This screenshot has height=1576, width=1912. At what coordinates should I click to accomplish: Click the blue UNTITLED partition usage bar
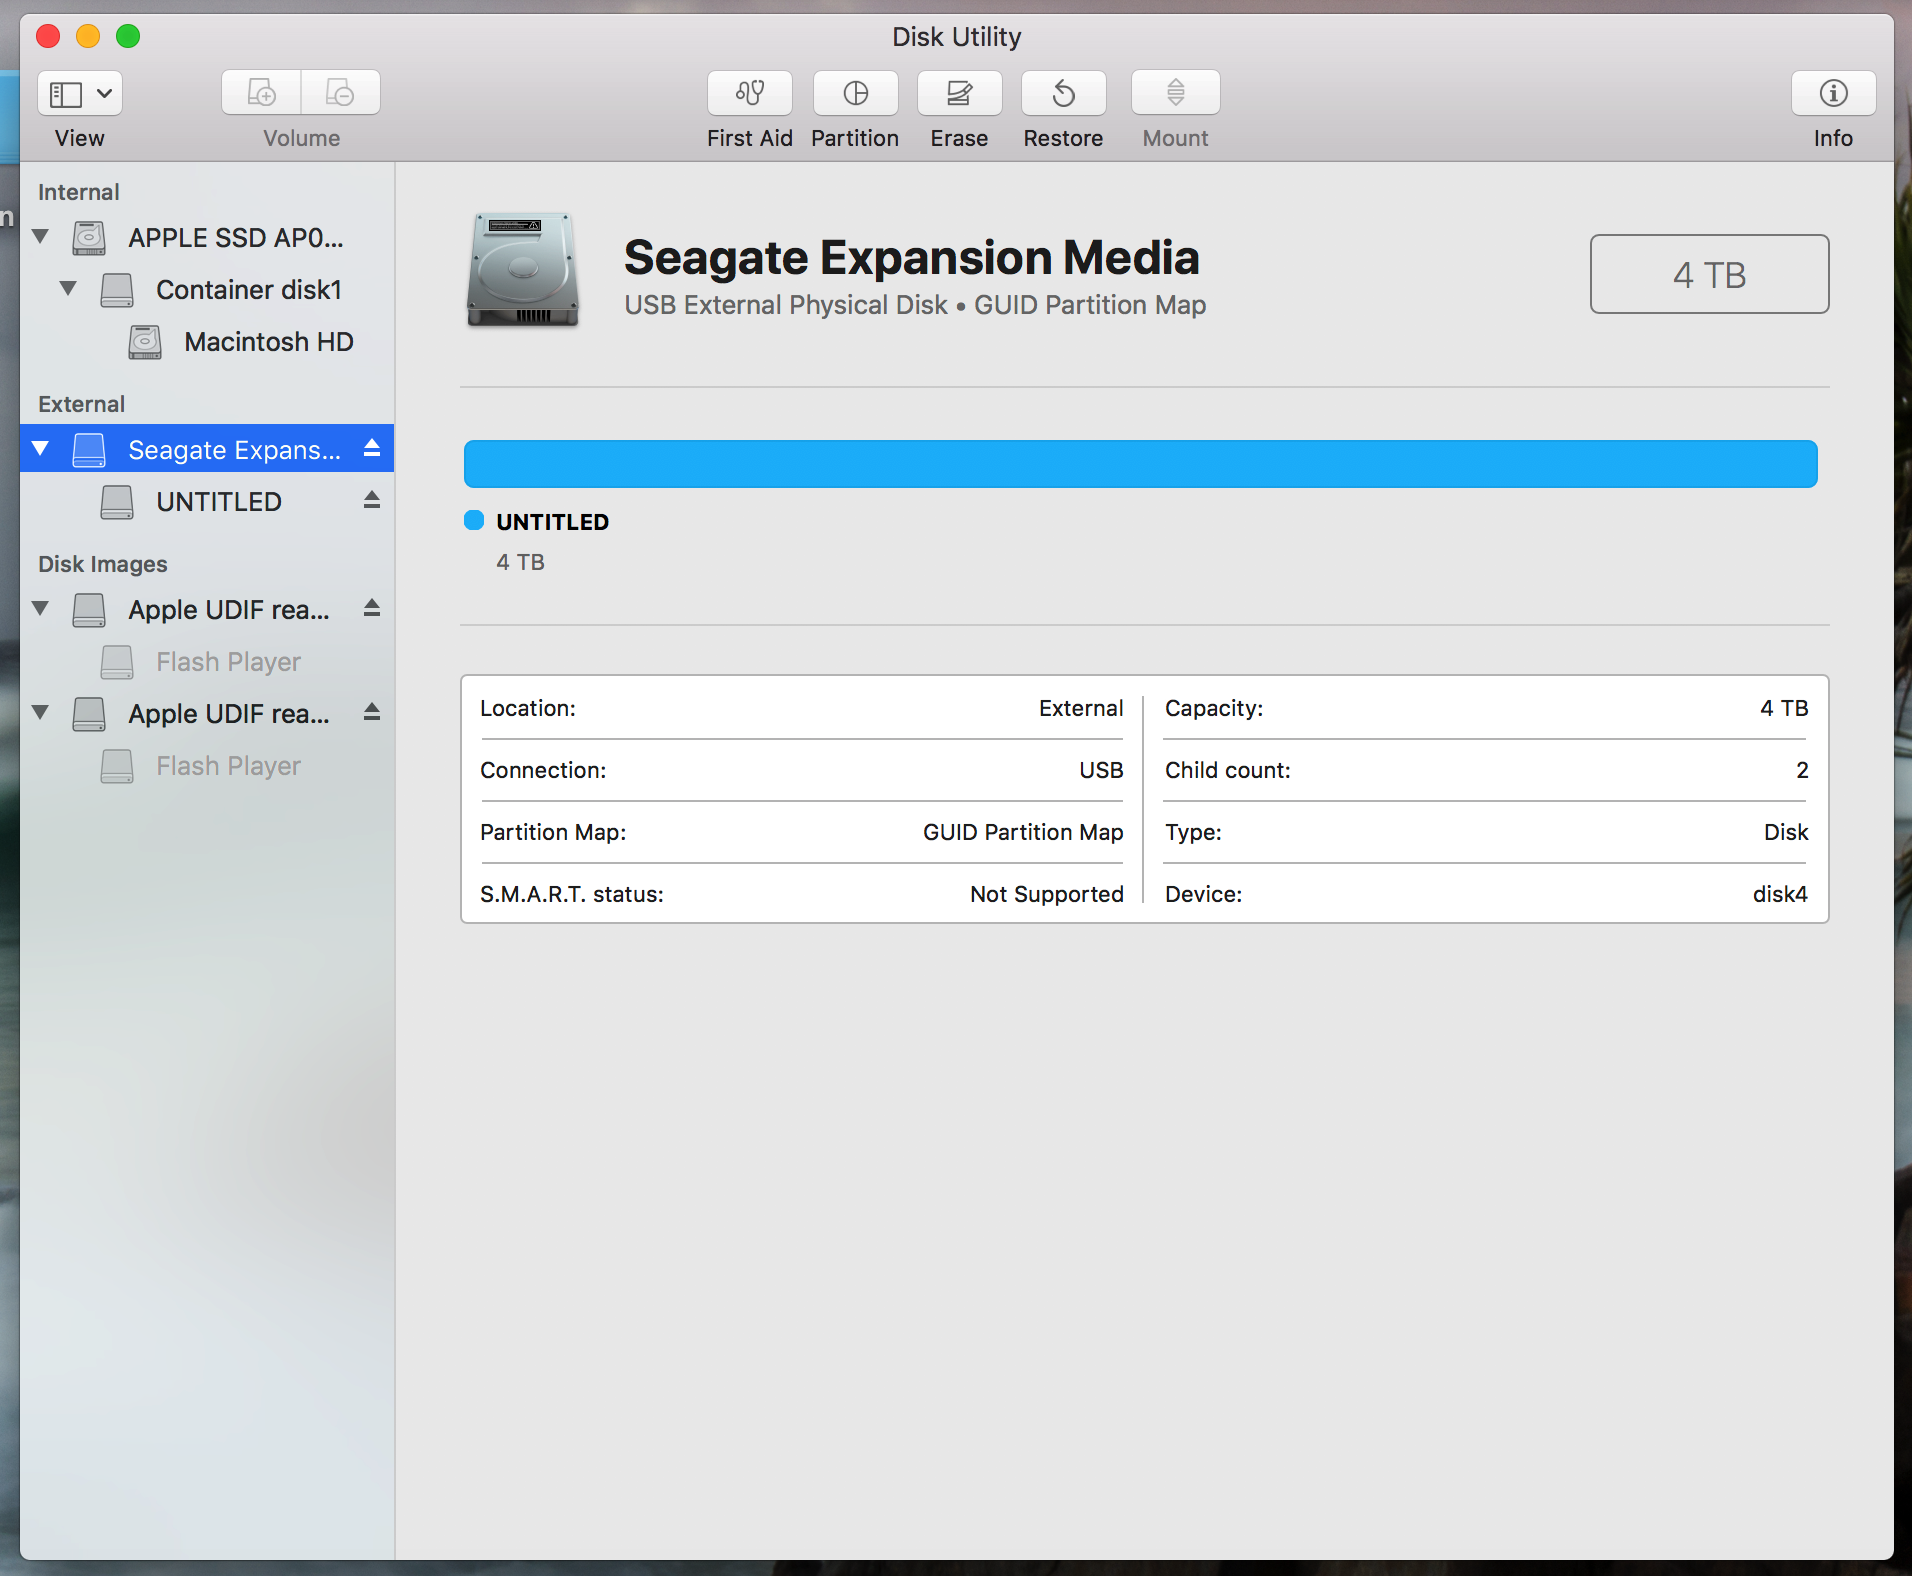1140,464
